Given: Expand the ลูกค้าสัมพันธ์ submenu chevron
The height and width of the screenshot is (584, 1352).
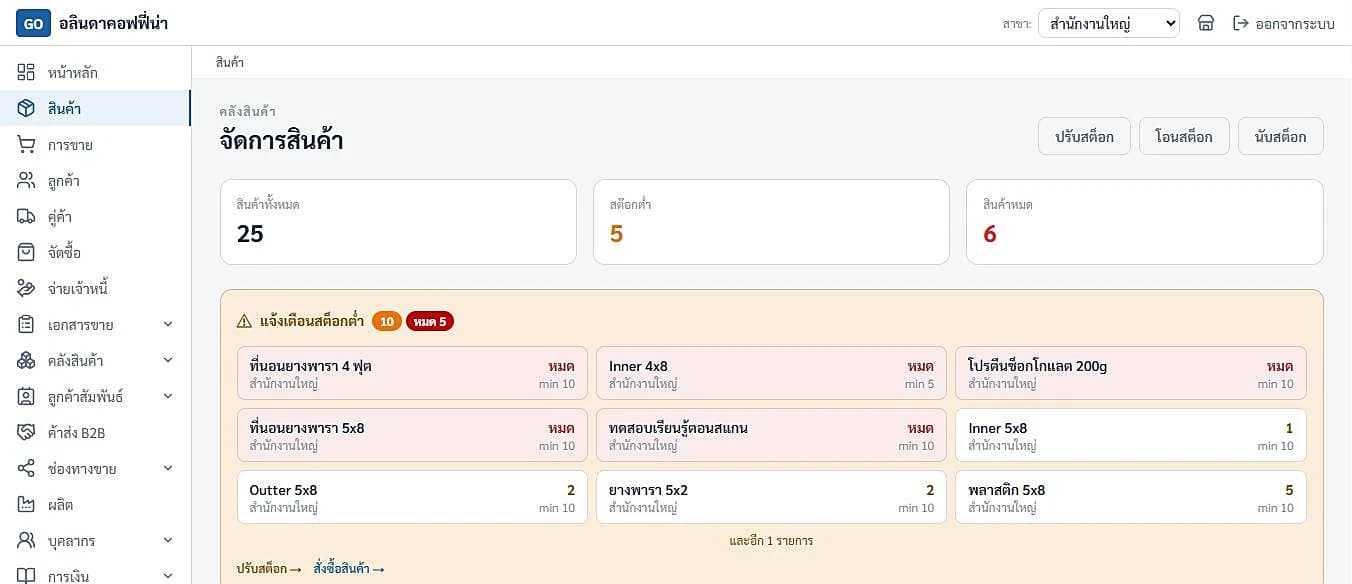Looking at the screenshot, I should pyautogui.click(x=168, y=397).
